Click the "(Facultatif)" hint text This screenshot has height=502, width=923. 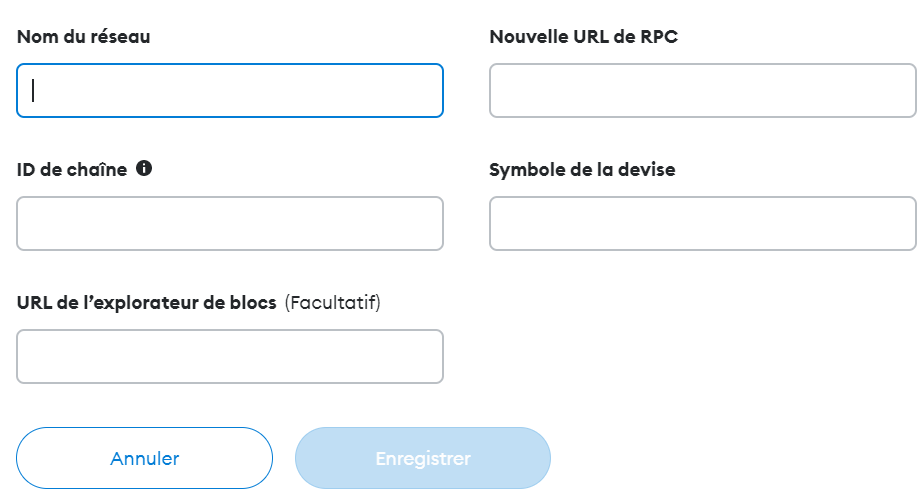pos(333,302)
